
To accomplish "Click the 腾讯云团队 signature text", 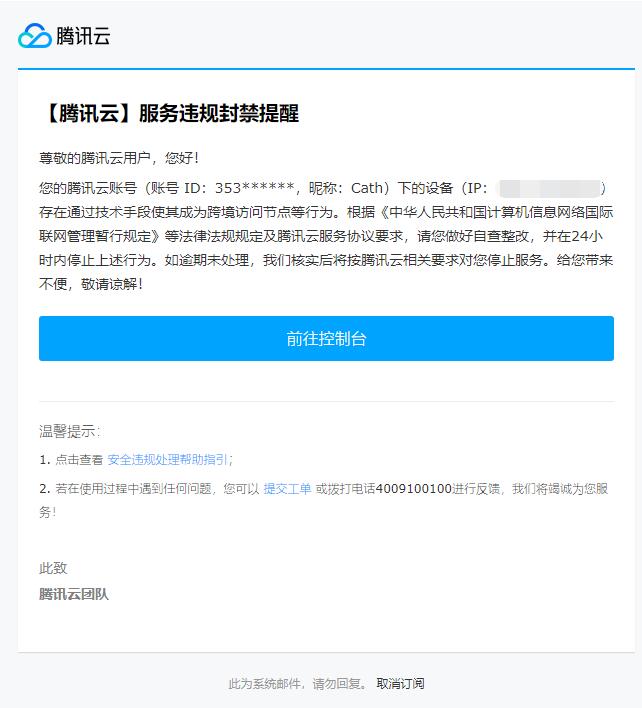I will click(74, 594).
